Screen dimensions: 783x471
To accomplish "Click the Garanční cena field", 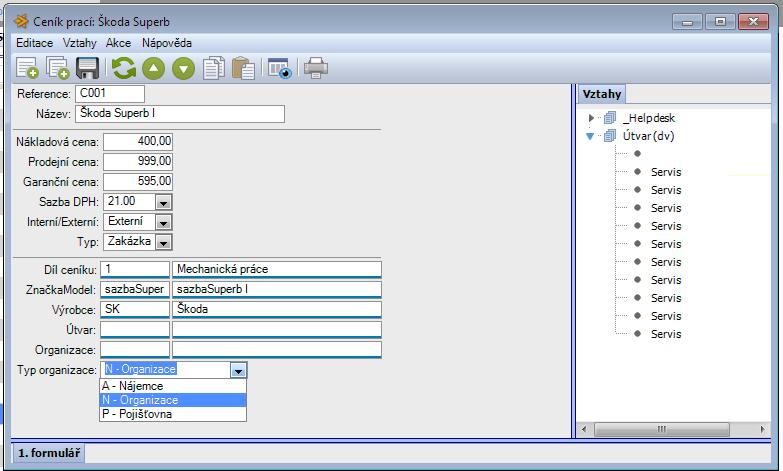I will coord(138,181).
